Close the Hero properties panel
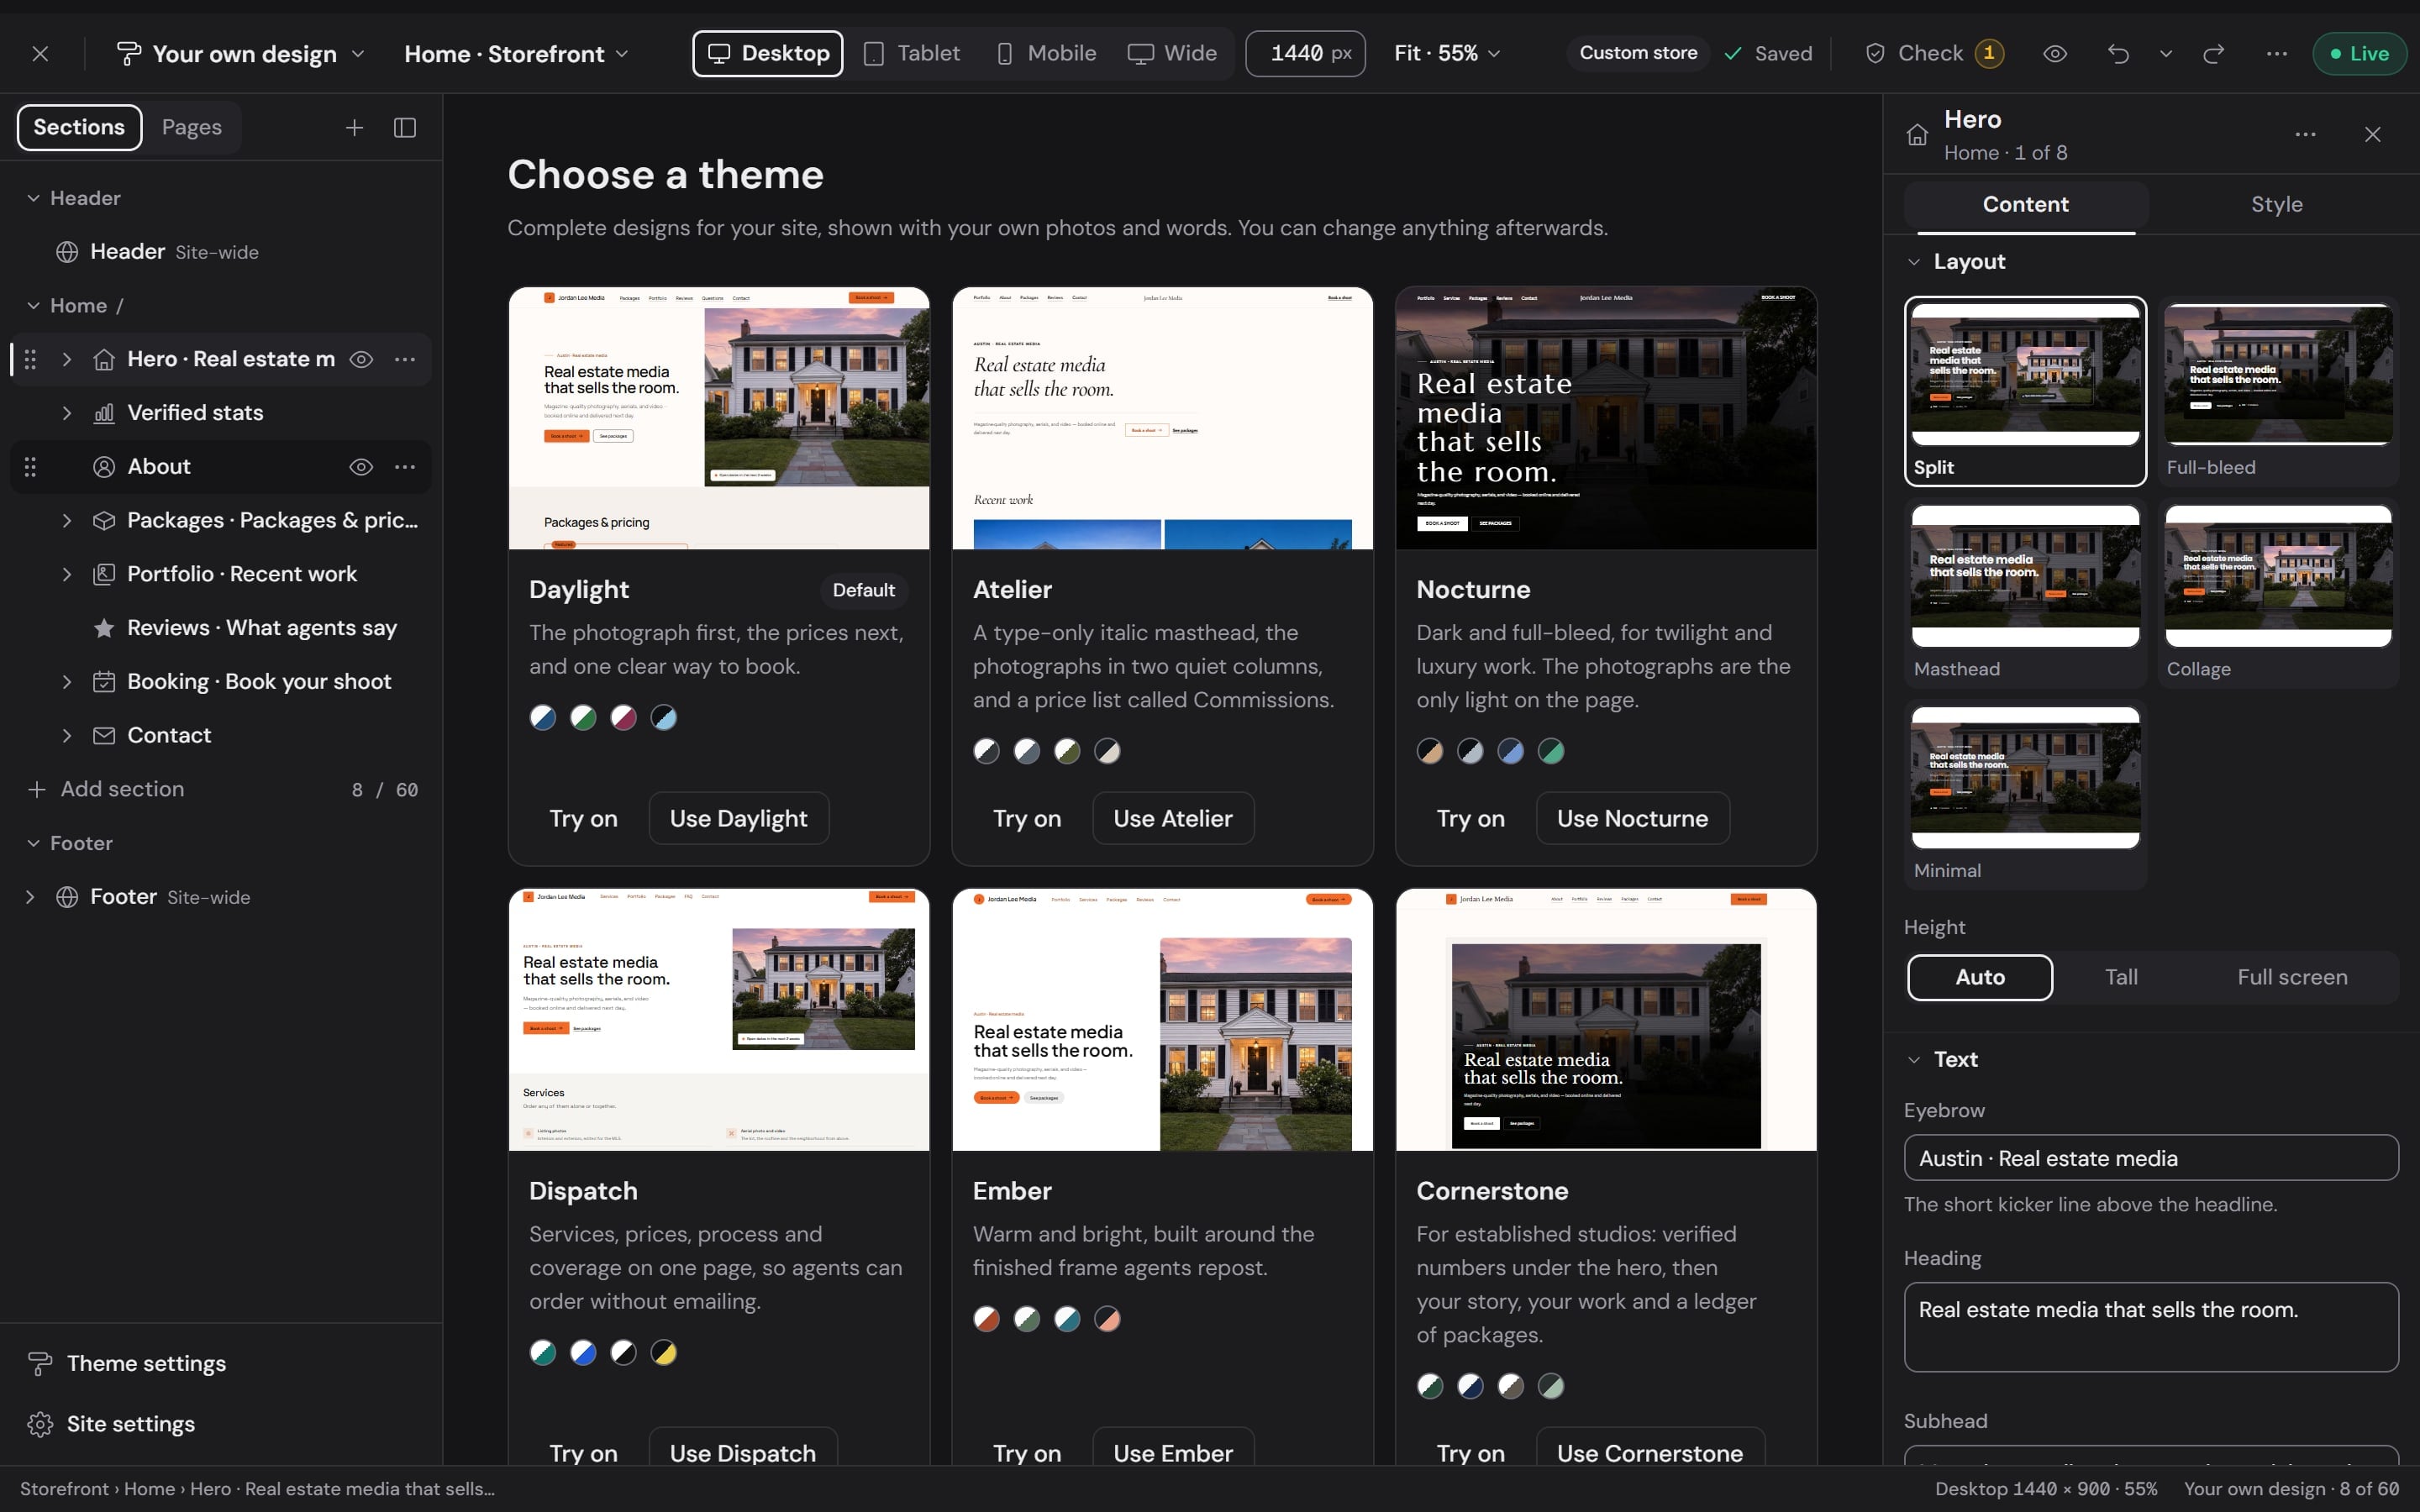This screenshot has width=2420, height=1512. coord(2373,134)
